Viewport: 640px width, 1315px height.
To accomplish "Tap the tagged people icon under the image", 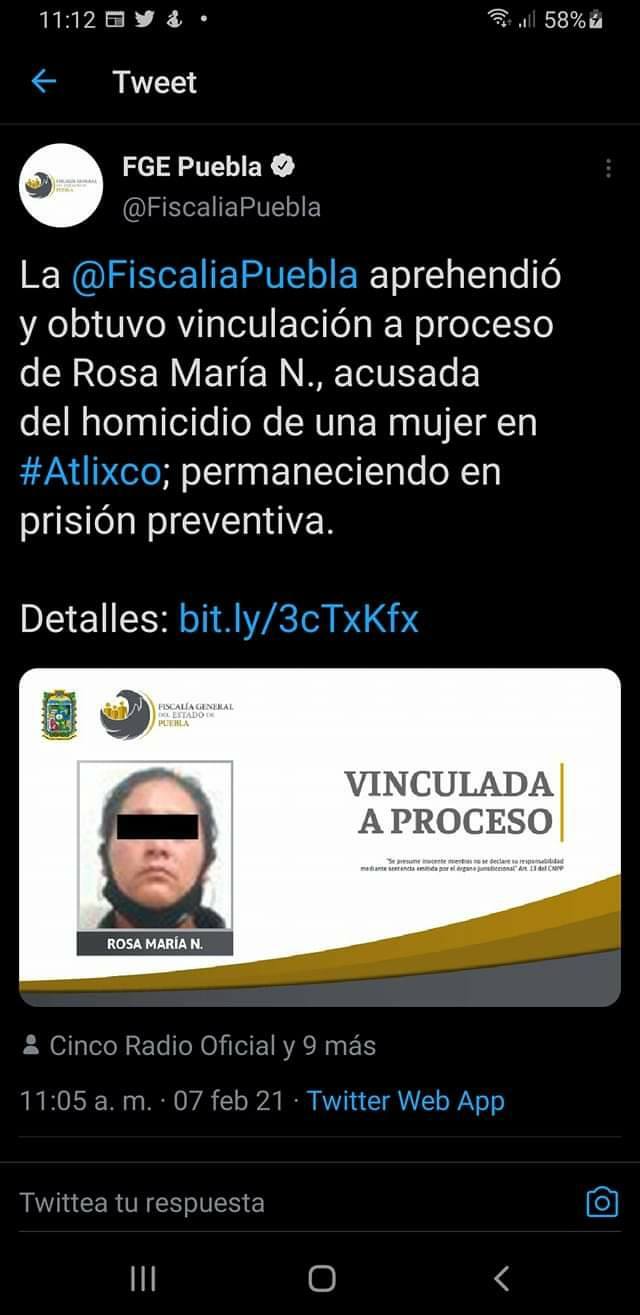I will (31, 1046).
